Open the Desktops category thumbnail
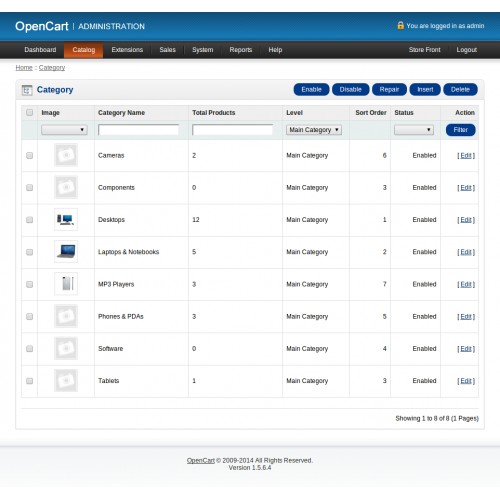This screenshot has height=500, width=500. click(x=66, y=219)
